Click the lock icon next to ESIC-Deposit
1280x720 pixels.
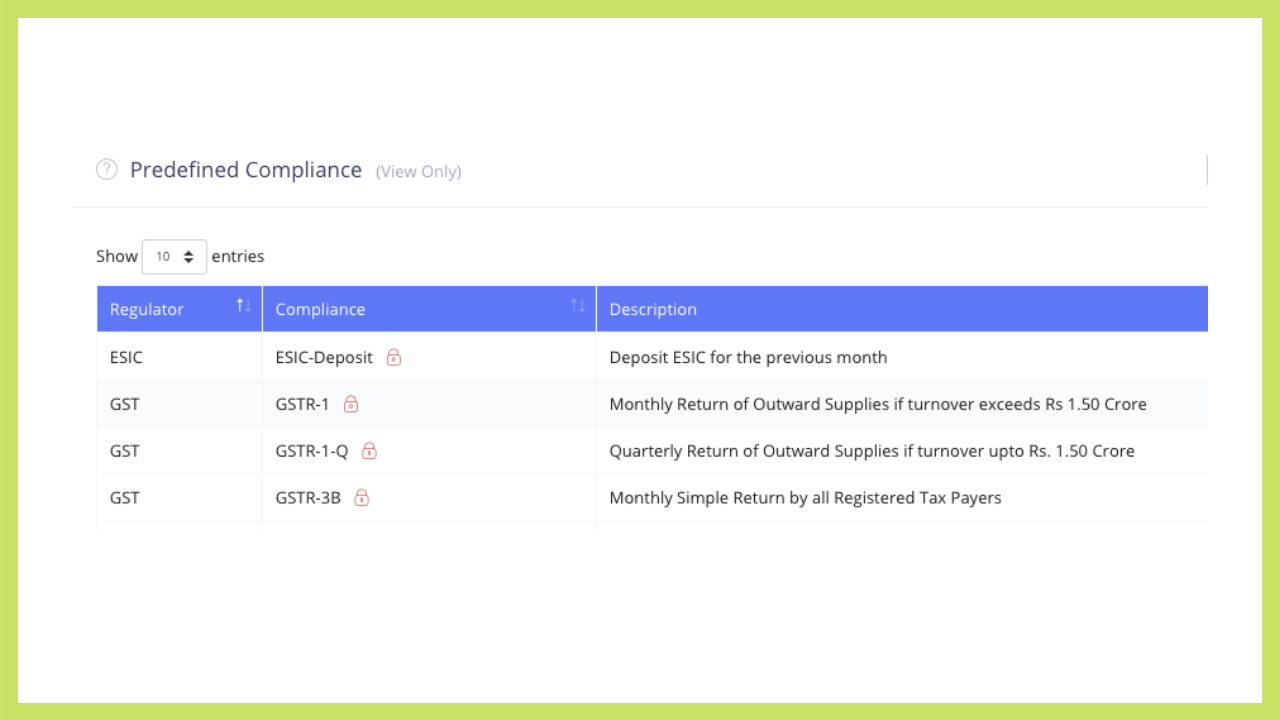[x=394, y=357]
